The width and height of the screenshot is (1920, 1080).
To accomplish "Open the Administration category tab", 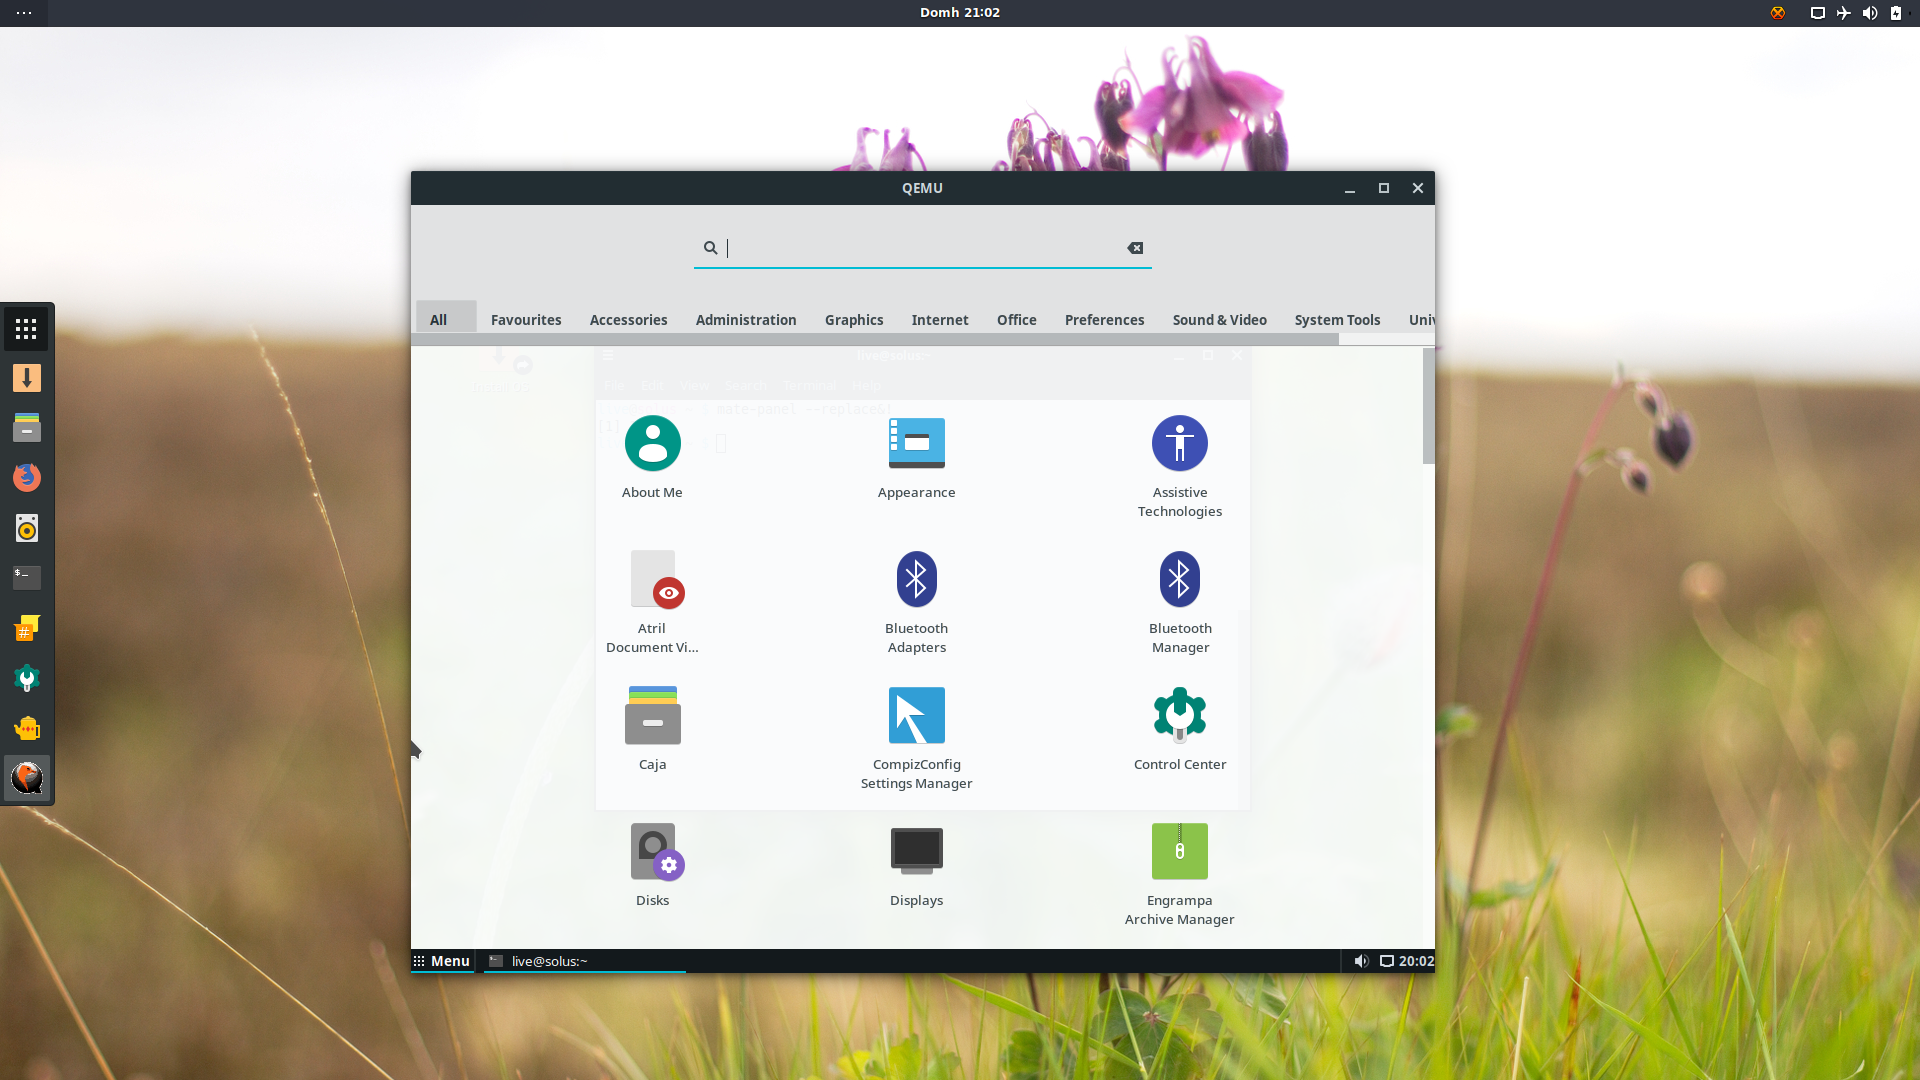I will 746,320.
